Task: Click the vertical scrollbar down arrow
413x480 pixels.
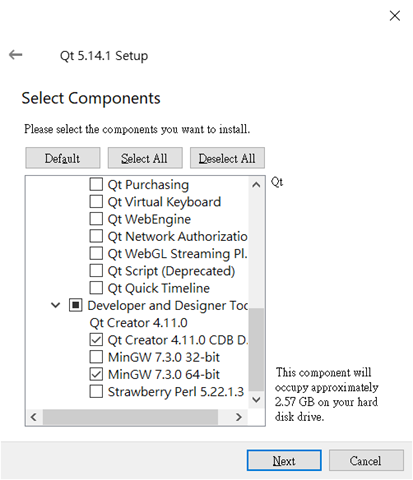Action: coord(256,399)
